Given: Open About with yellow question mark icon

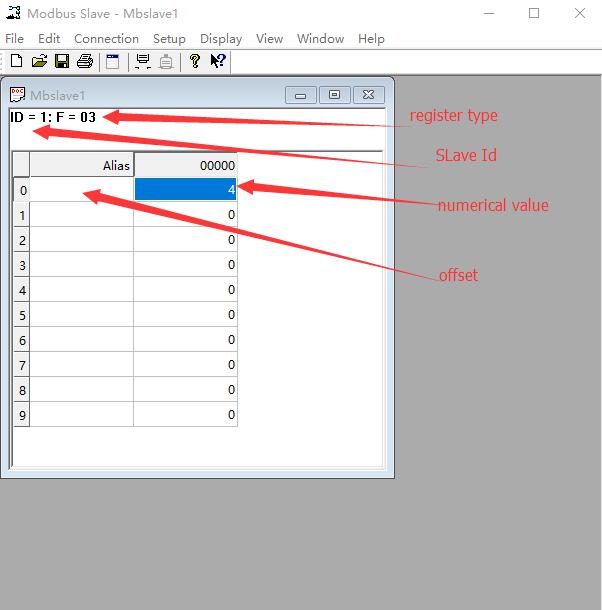Looking at the screenshot, I should 195,61.
